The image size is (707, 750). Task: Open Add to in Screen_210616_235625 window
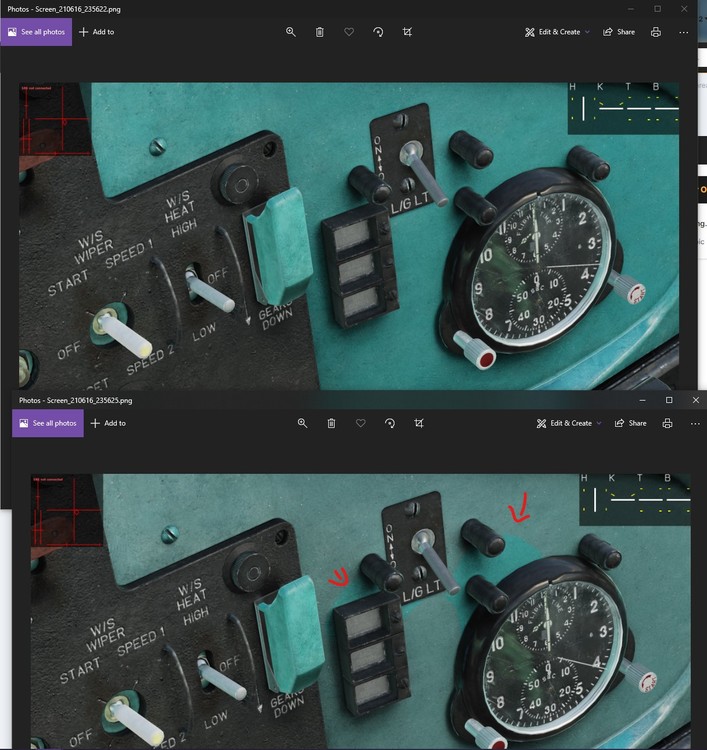coord(108,423)
